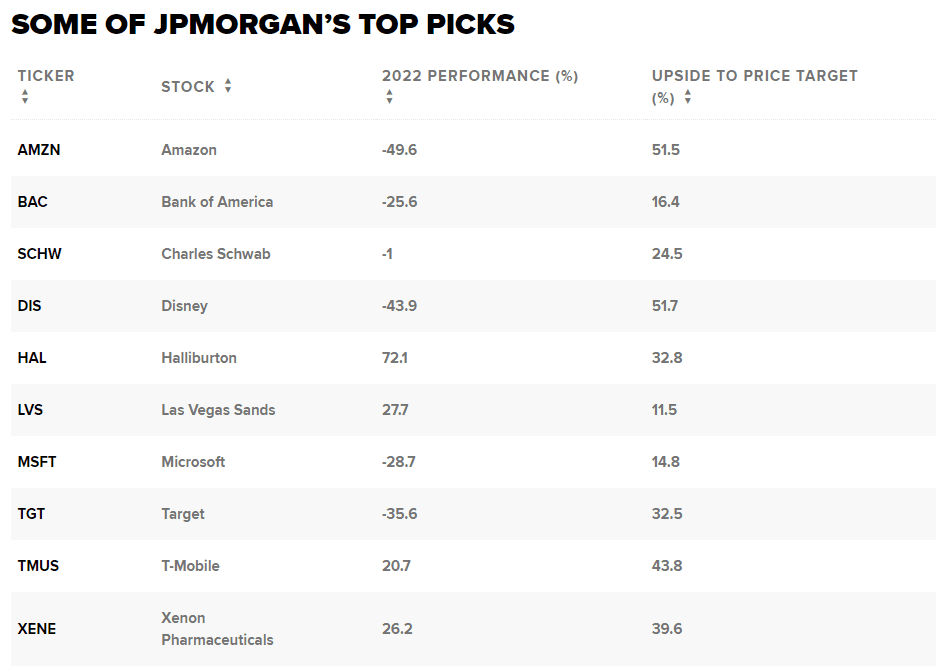Click the UPSIDE TO PRICE TARGET header text
This screenshot has height=670, width=937.
coord(755,76)
